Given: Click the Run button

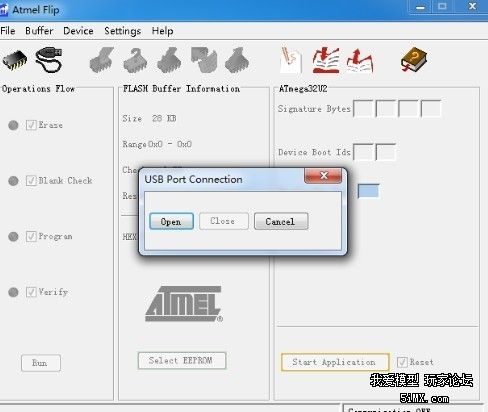Looking at the screenshot, I should click(x=41, y=363).
